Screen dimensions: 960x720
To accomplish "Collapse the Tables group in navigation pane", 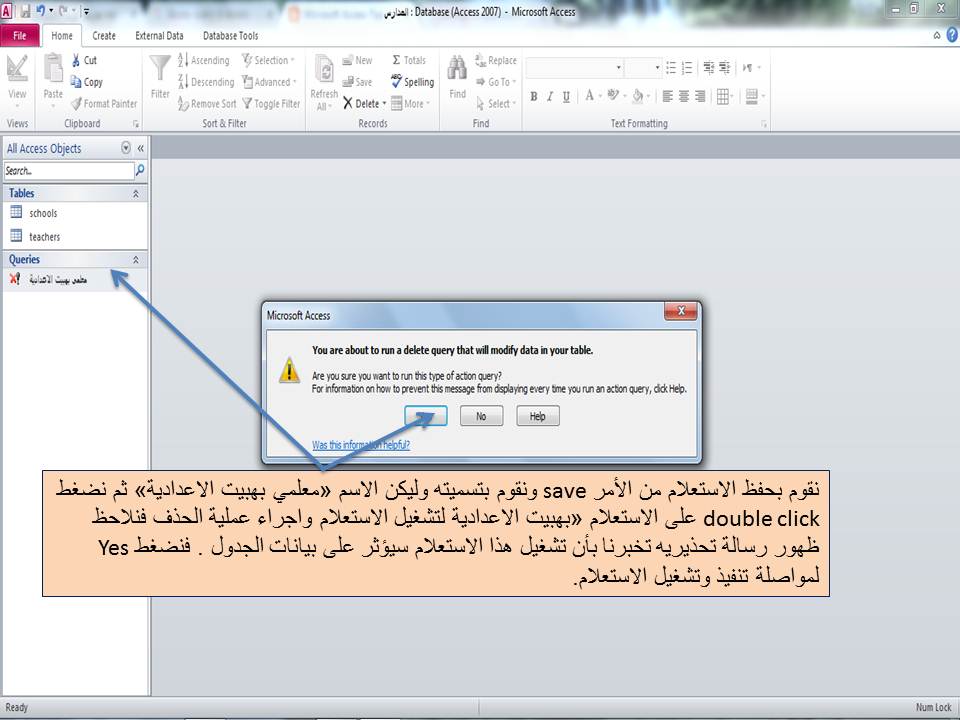I will pyautogui.click(x=136, y=192).
